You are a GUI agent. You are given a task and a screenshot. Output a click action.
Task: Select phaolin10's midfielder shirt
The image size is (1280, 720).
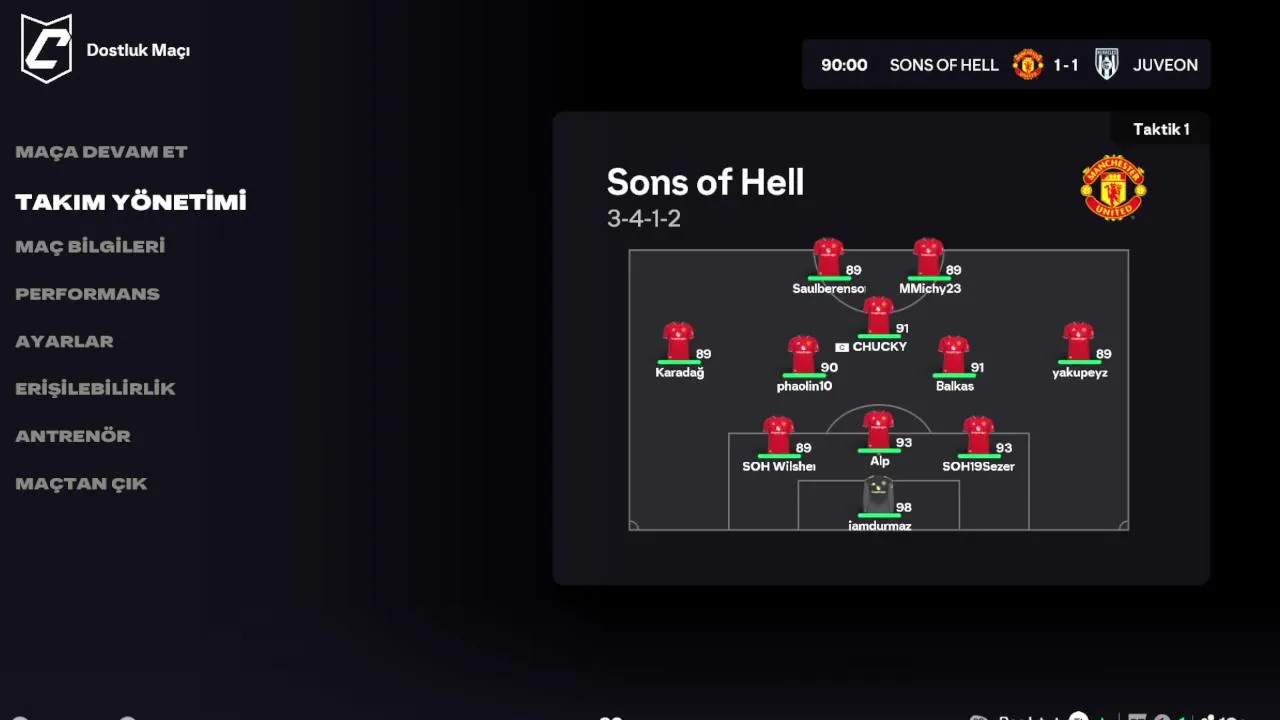tap(803, 355)
